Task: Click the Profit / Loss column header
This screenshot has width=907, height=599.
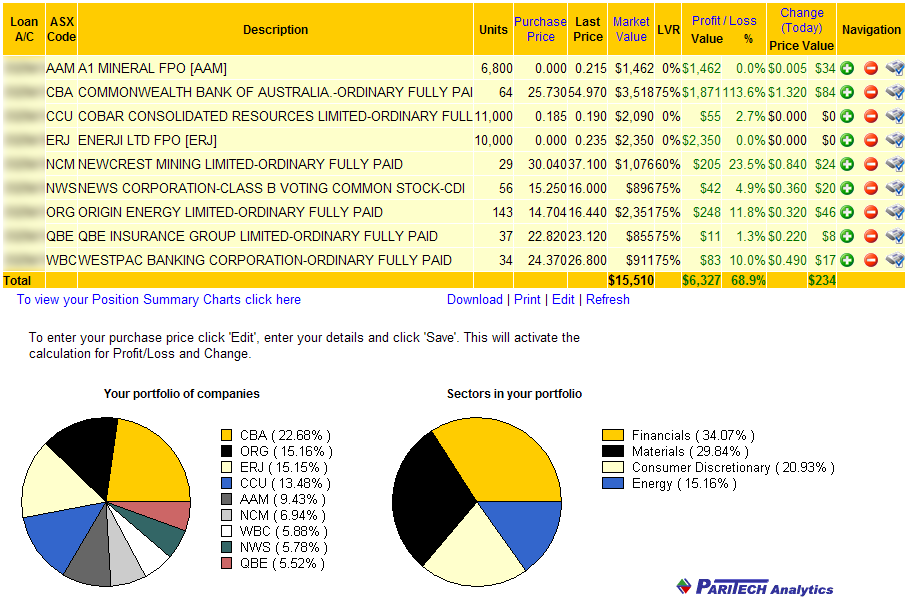Action: point(724,21)
